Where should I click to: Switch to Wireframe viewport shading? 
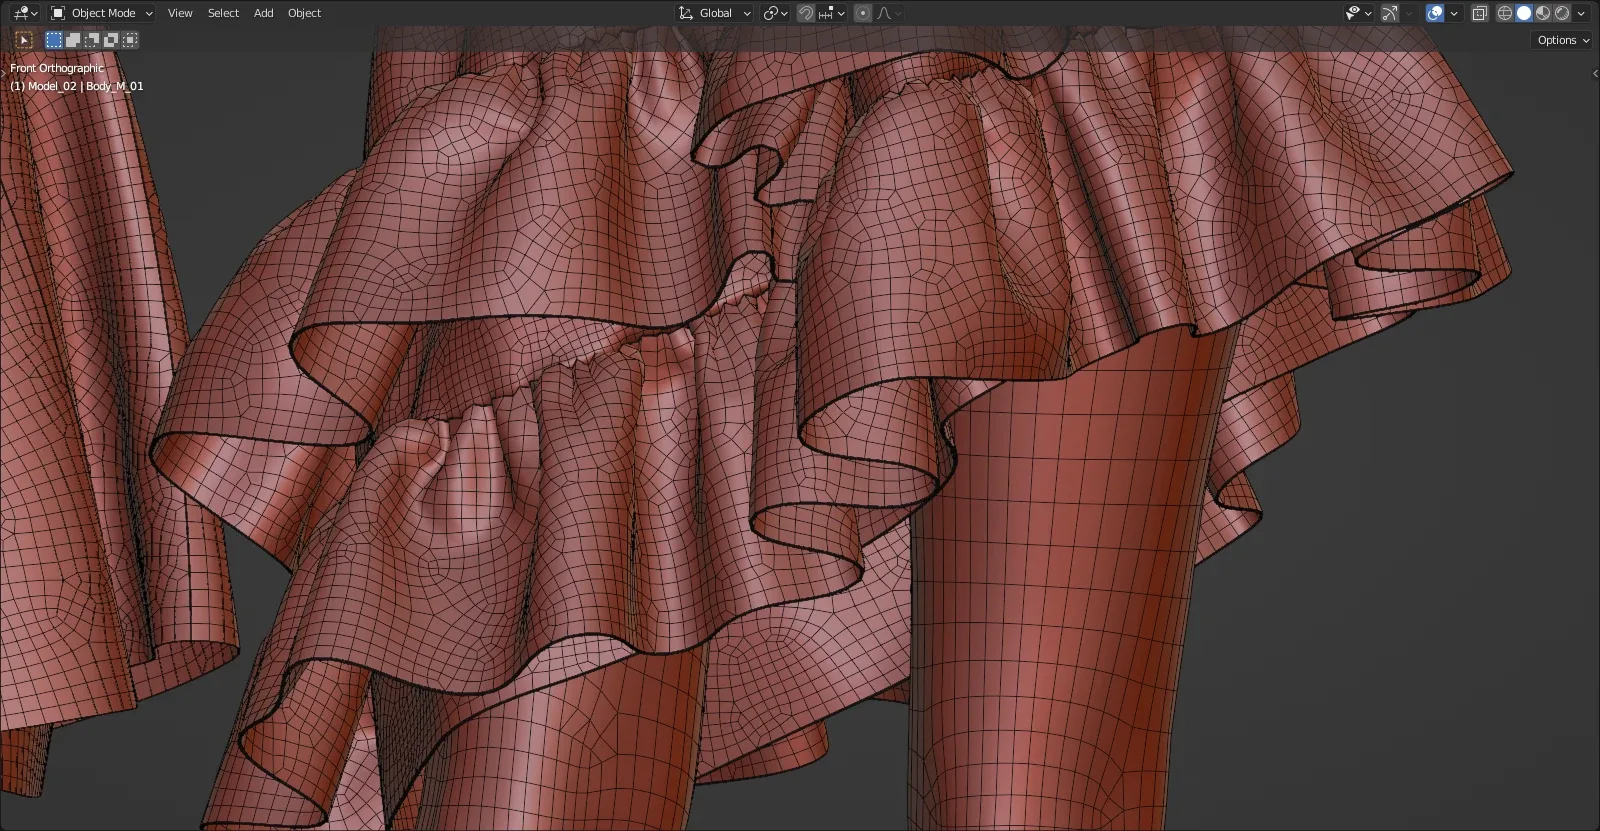tap(1504, 13)
